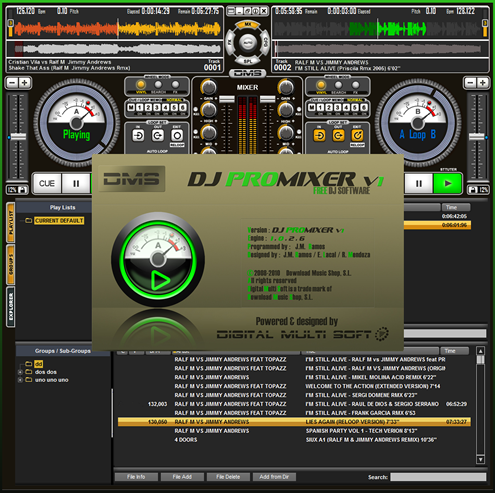Open the menu icon in the top window bar
Viewport: 495px width, 493px height.
pos(231,11)
